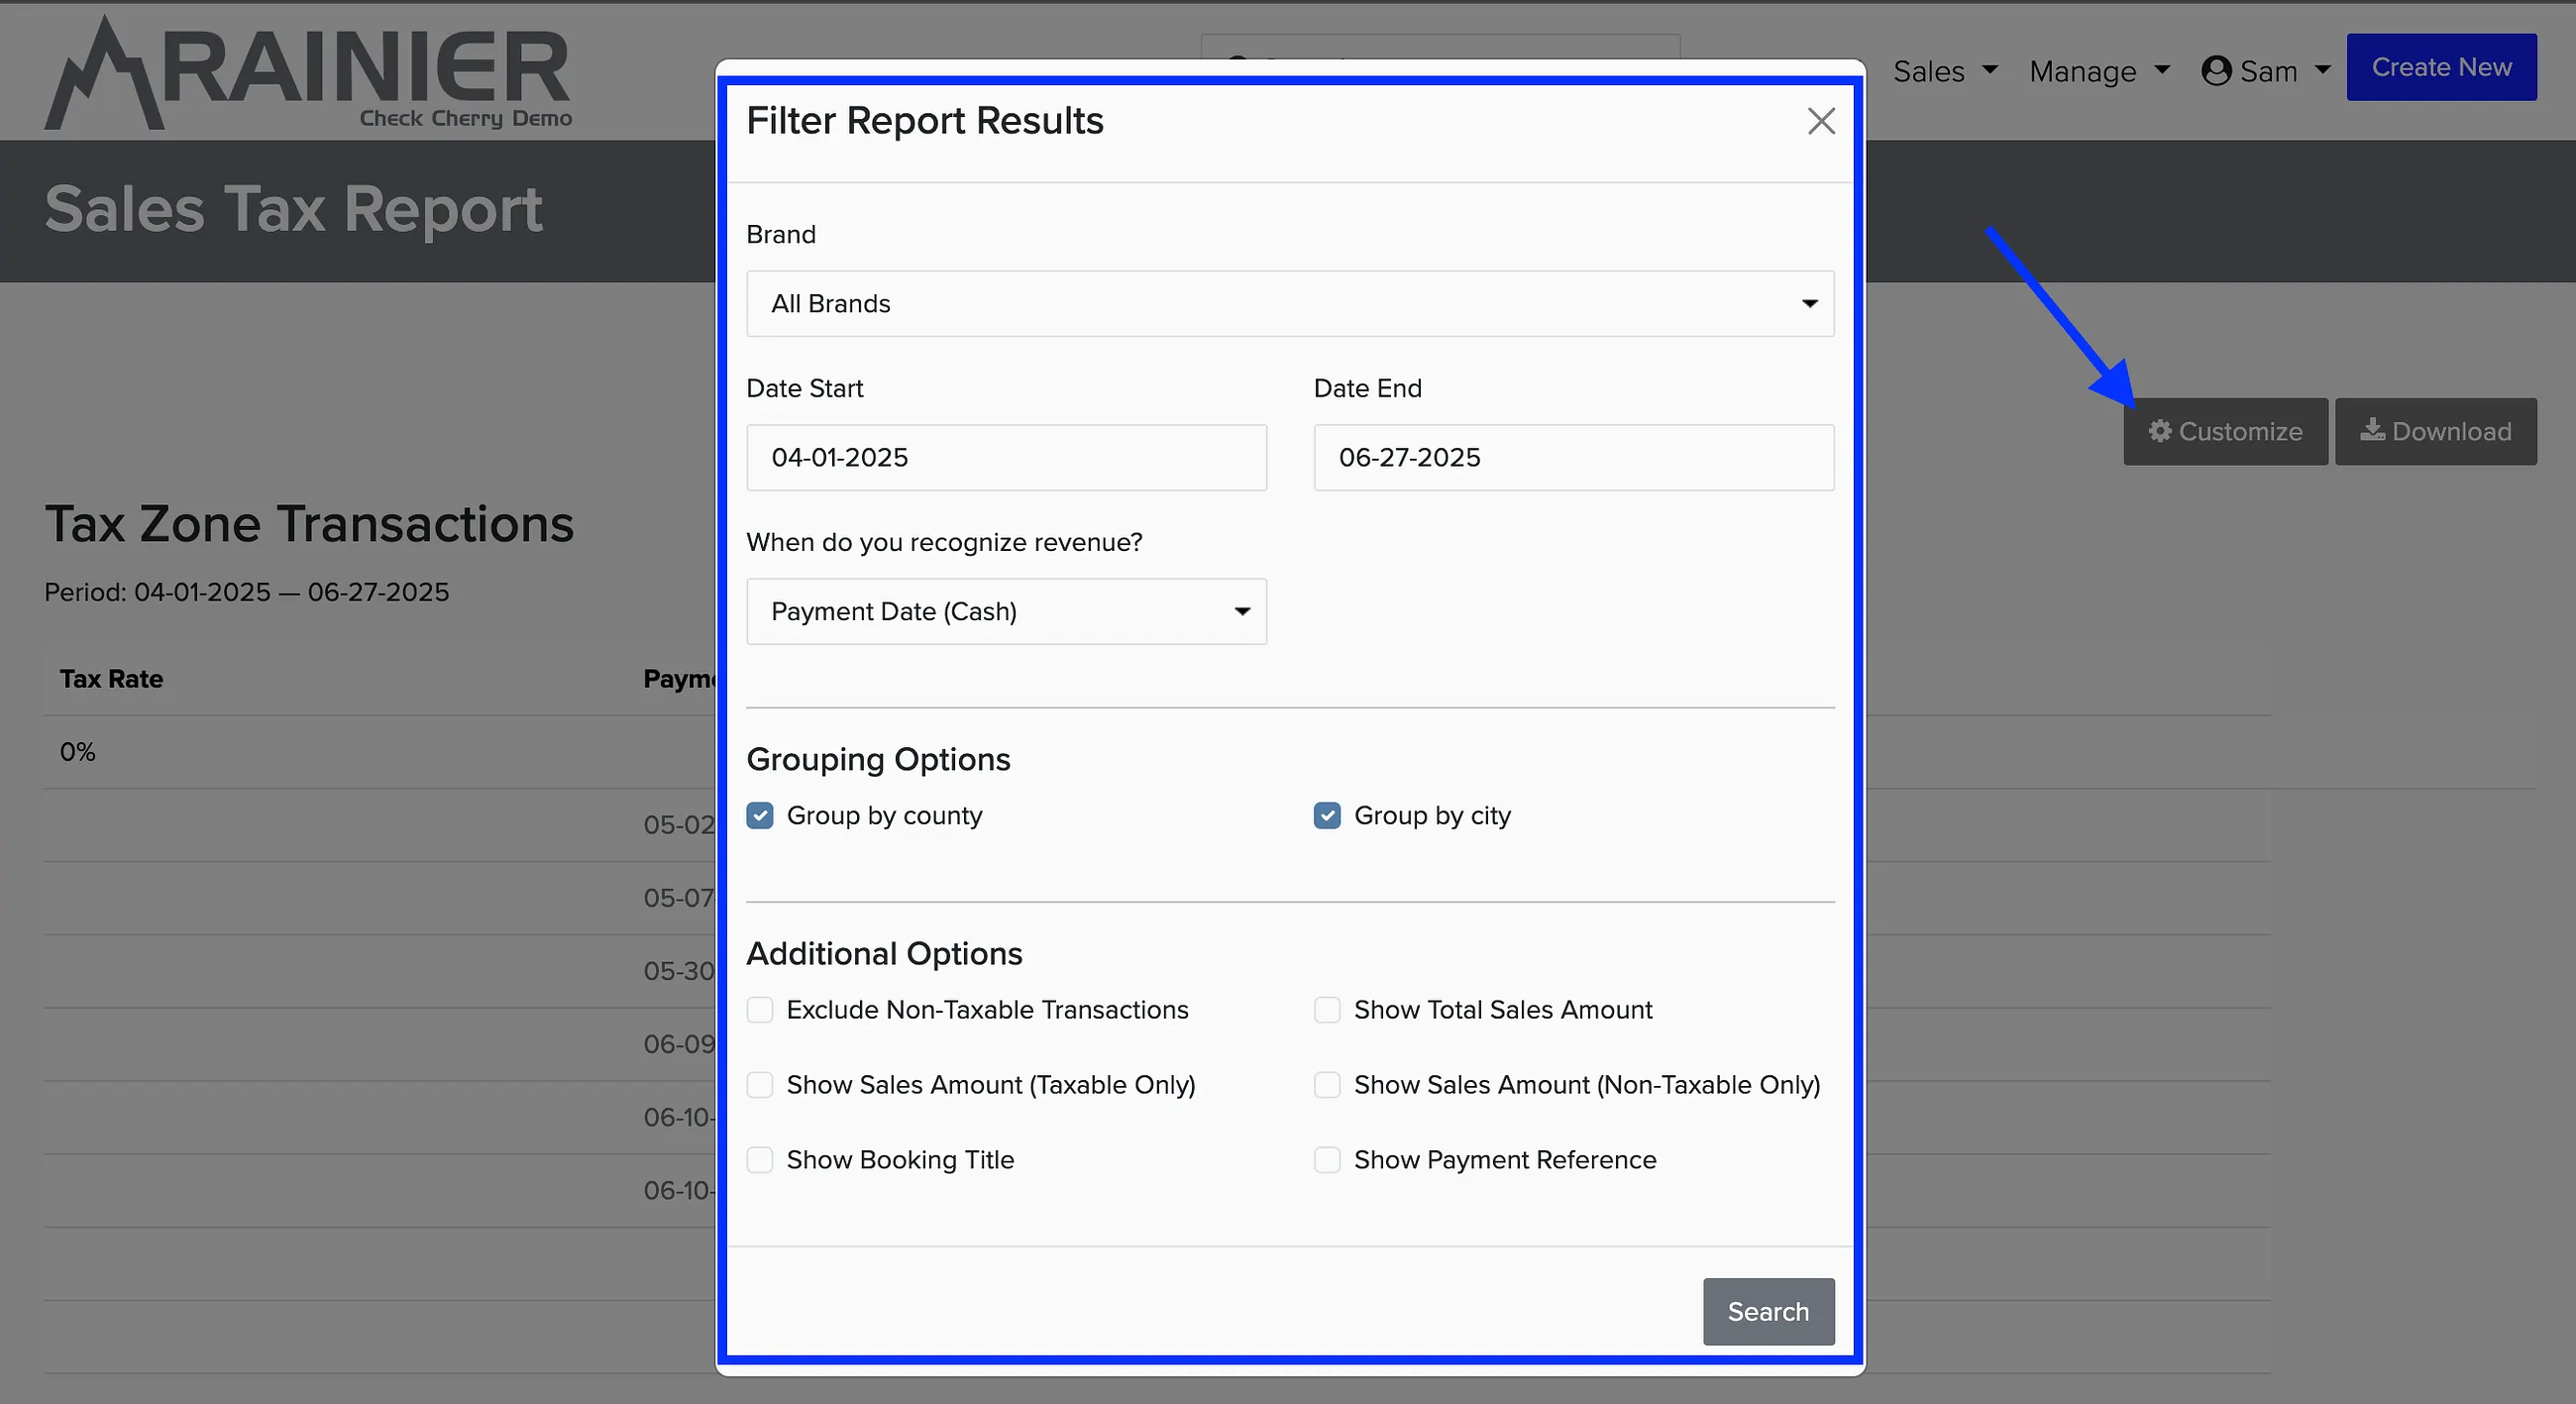
Task: Uncheck Group by county checkbox
Action: (x=760, y=815)
